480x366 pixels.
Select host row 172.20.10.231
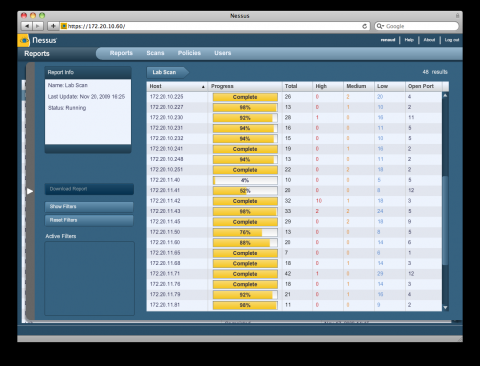coord(294,128)
